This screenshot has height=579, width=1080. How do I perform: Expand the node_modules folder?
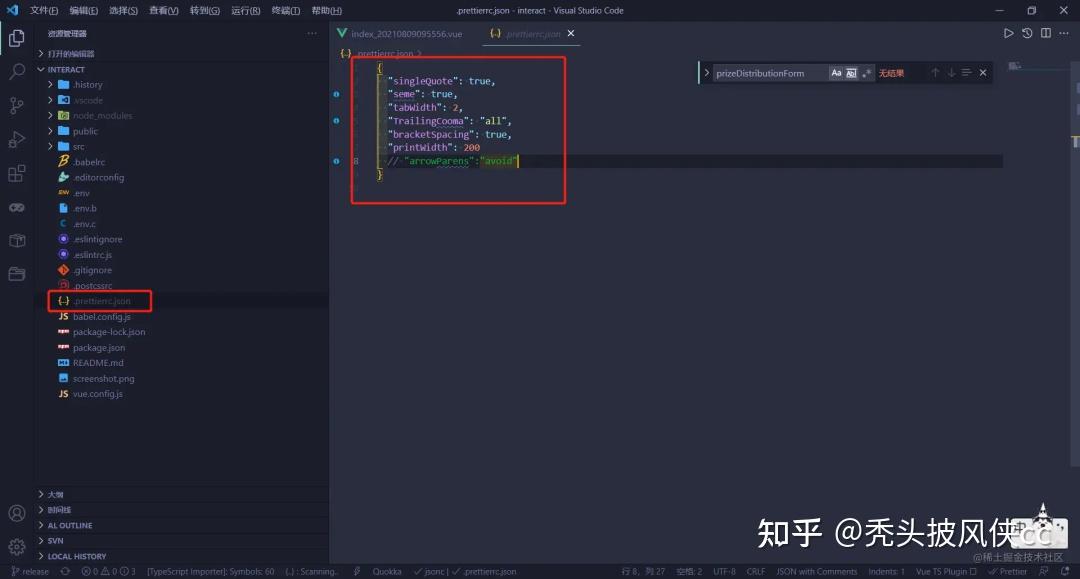point(102,116)
